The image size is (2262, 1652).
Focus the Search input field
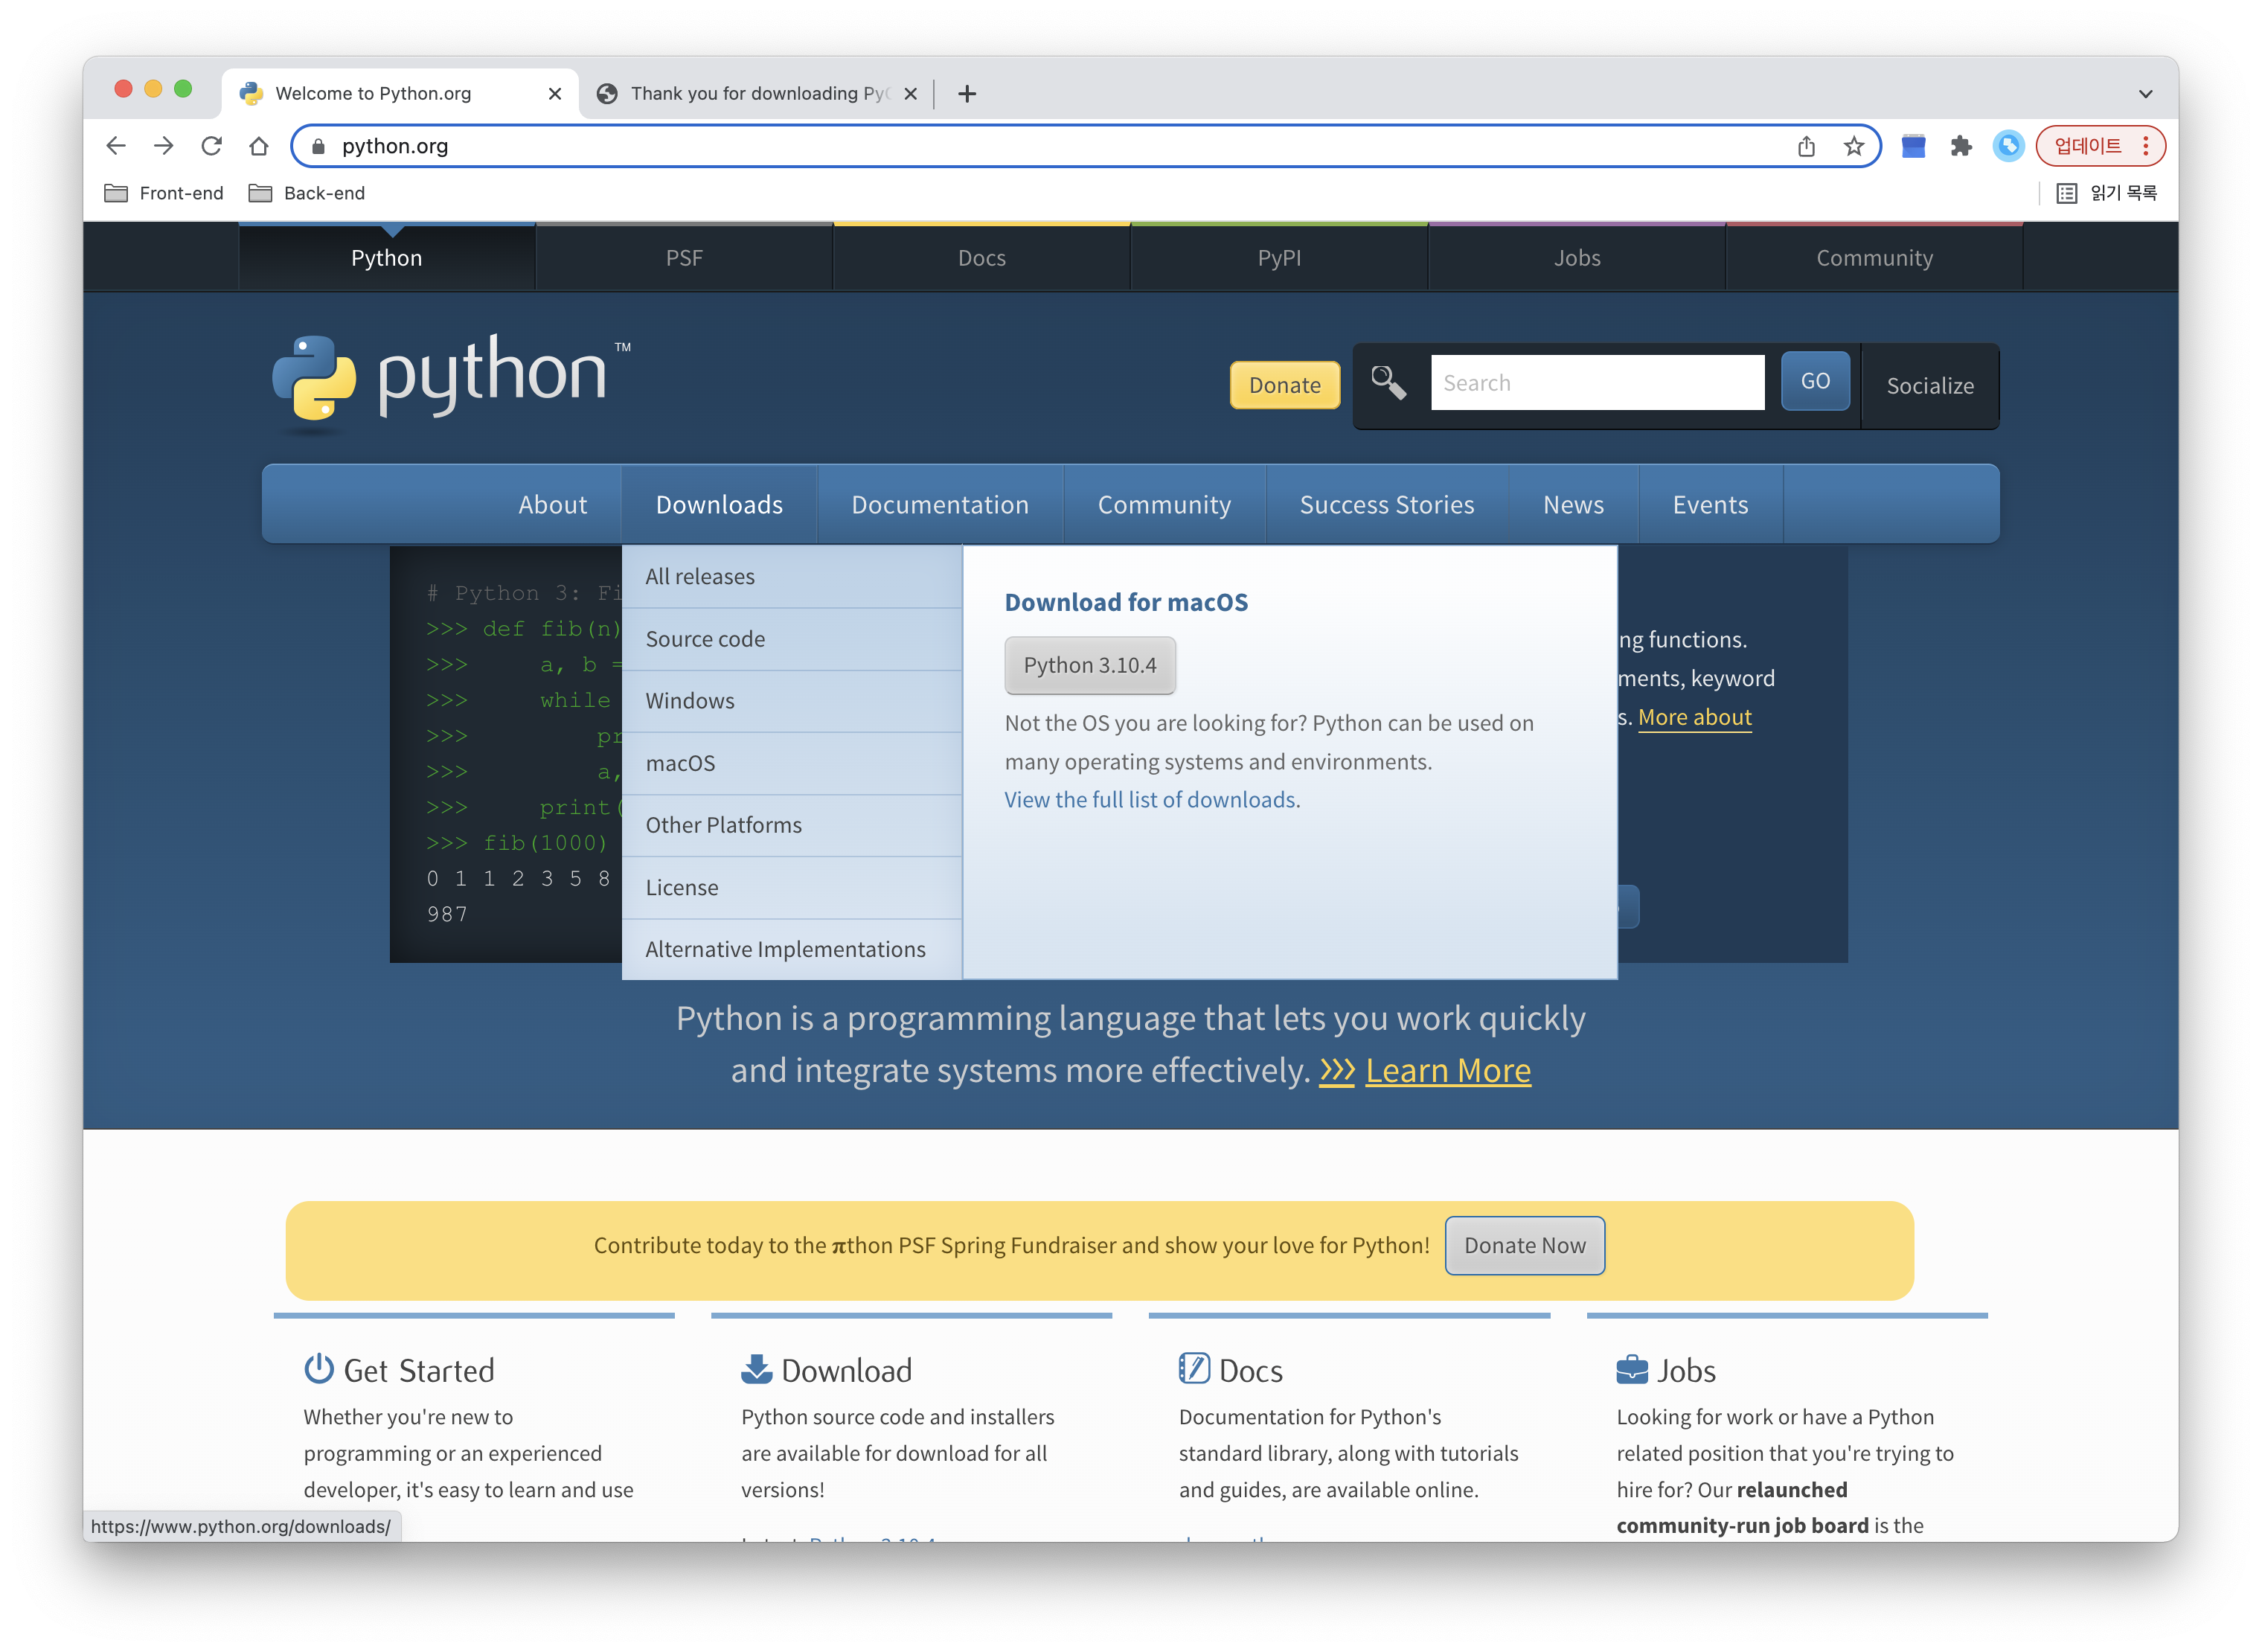(1597, 382)
